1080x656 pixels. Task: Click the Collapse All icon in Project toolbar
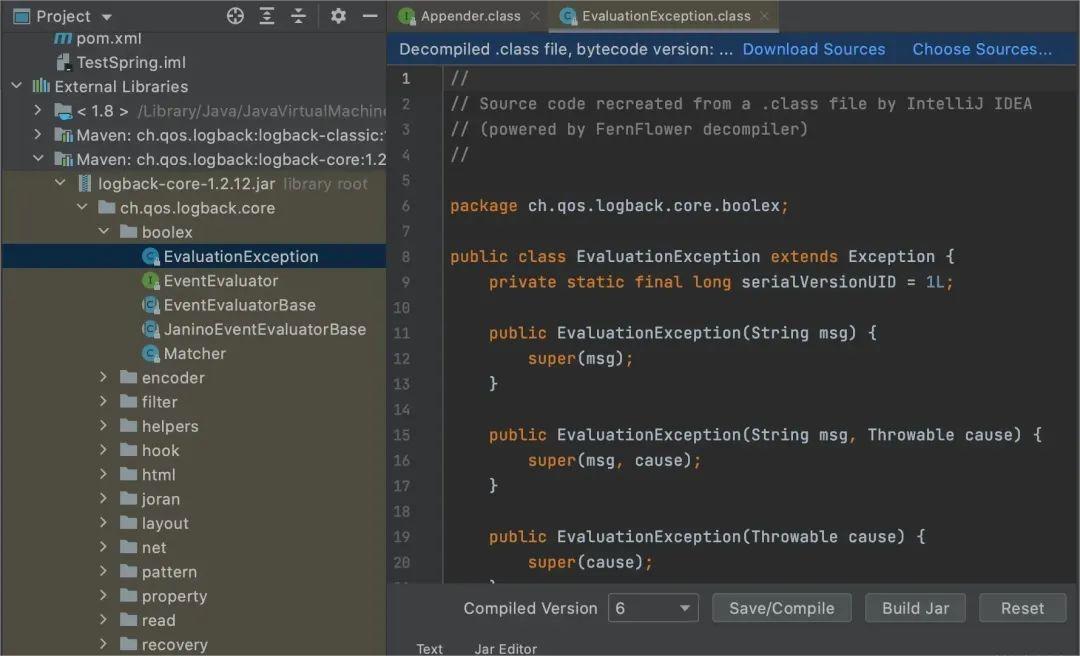pyautogui.click(x=298, y=16)
